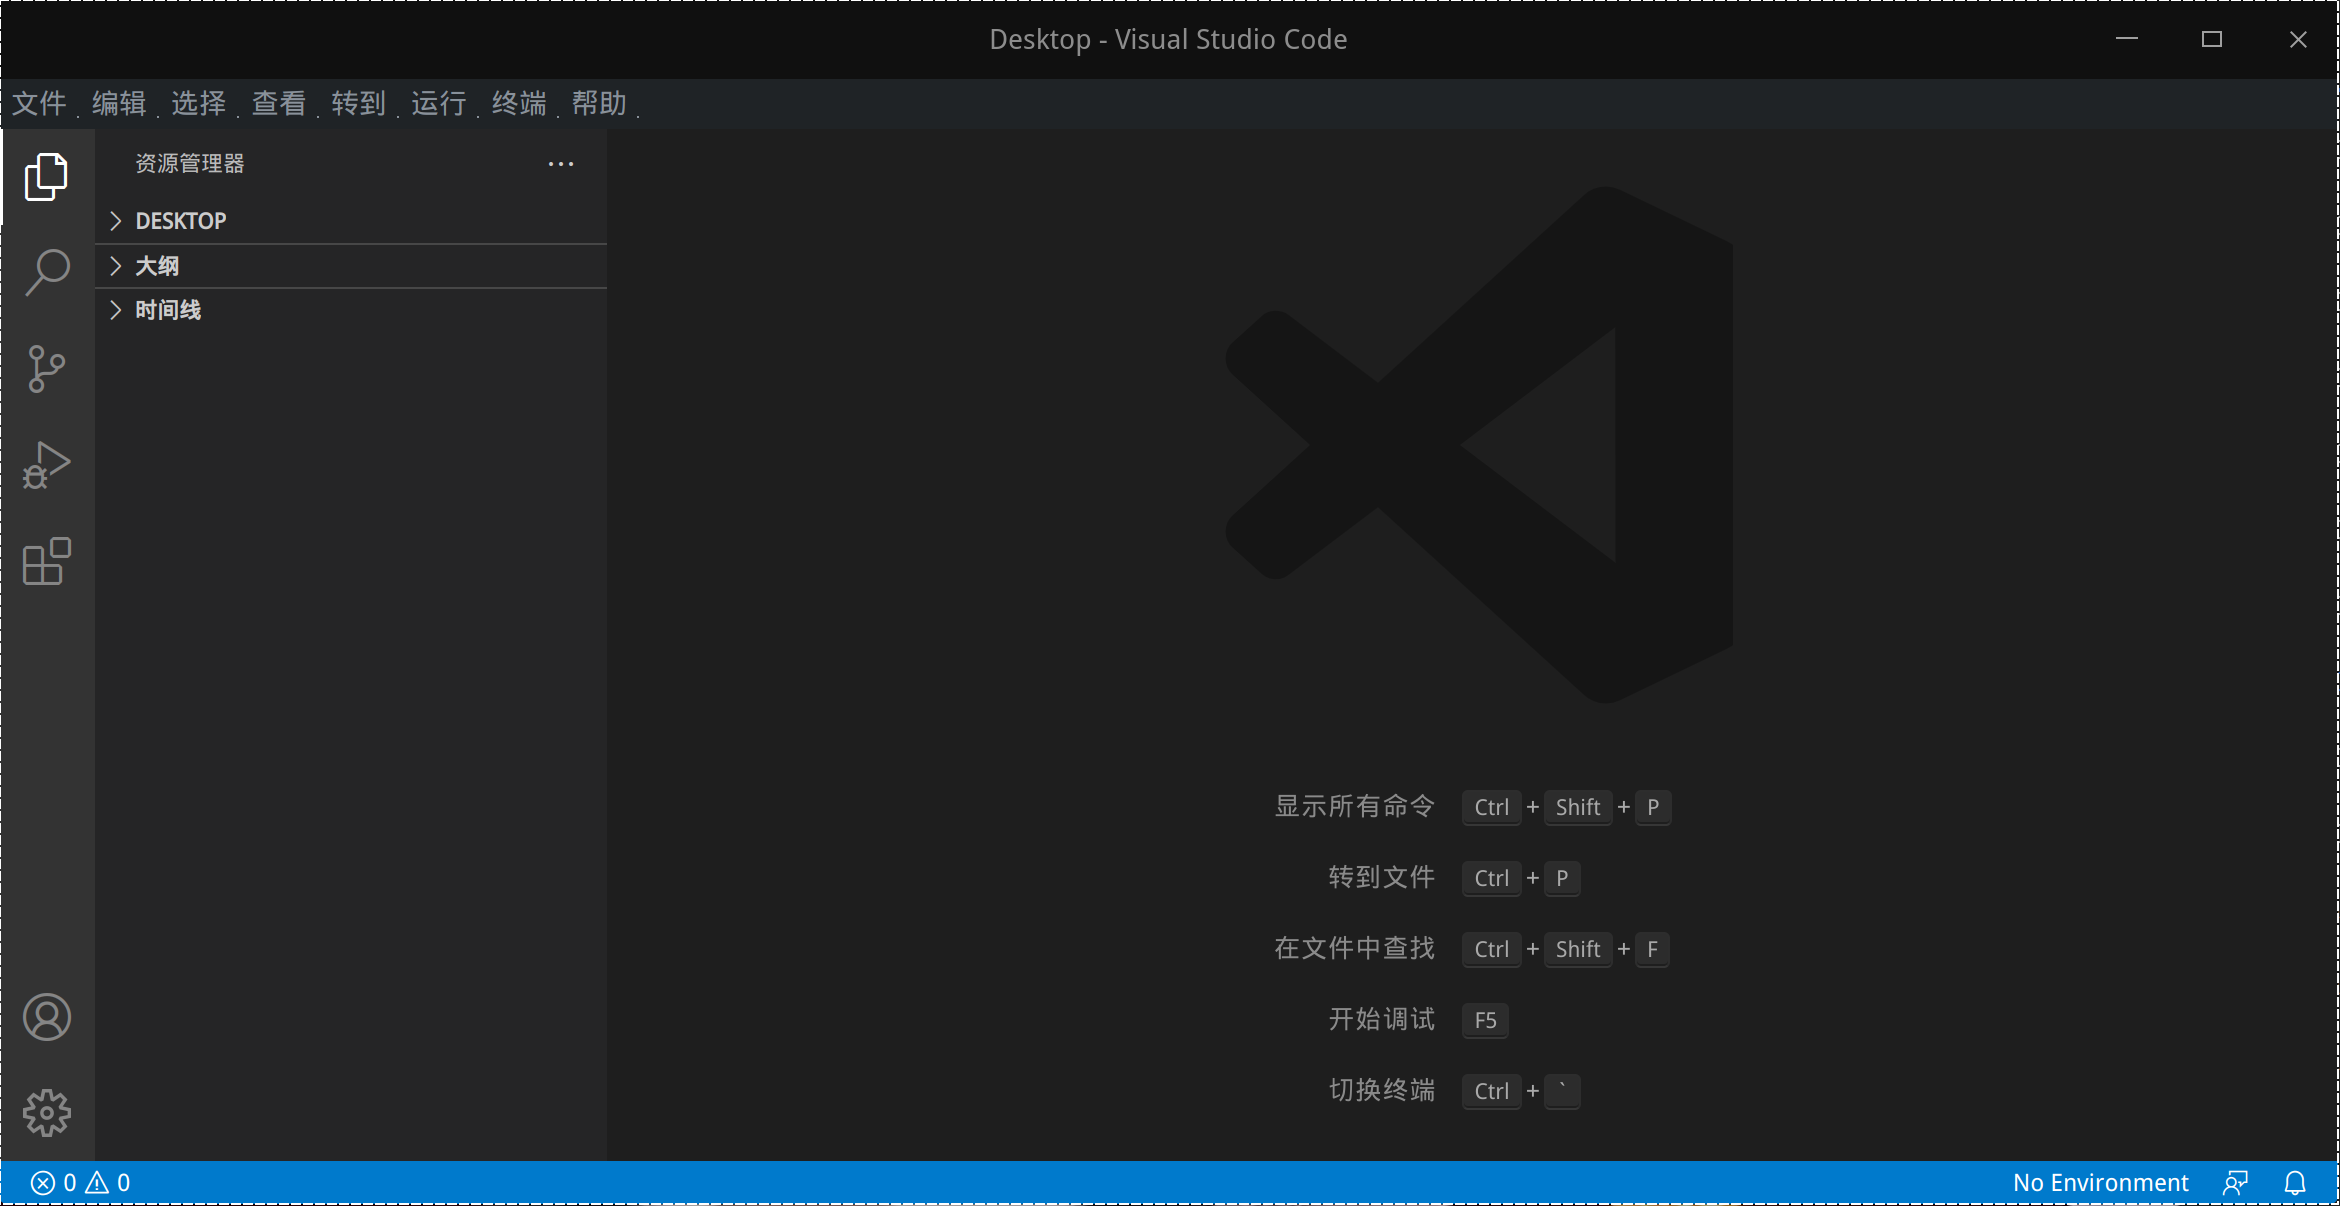Image resolution: width=2340 pixels, height=1206 pixels.
Task: Open notifications bell in status bar
Action: 2295,1183
